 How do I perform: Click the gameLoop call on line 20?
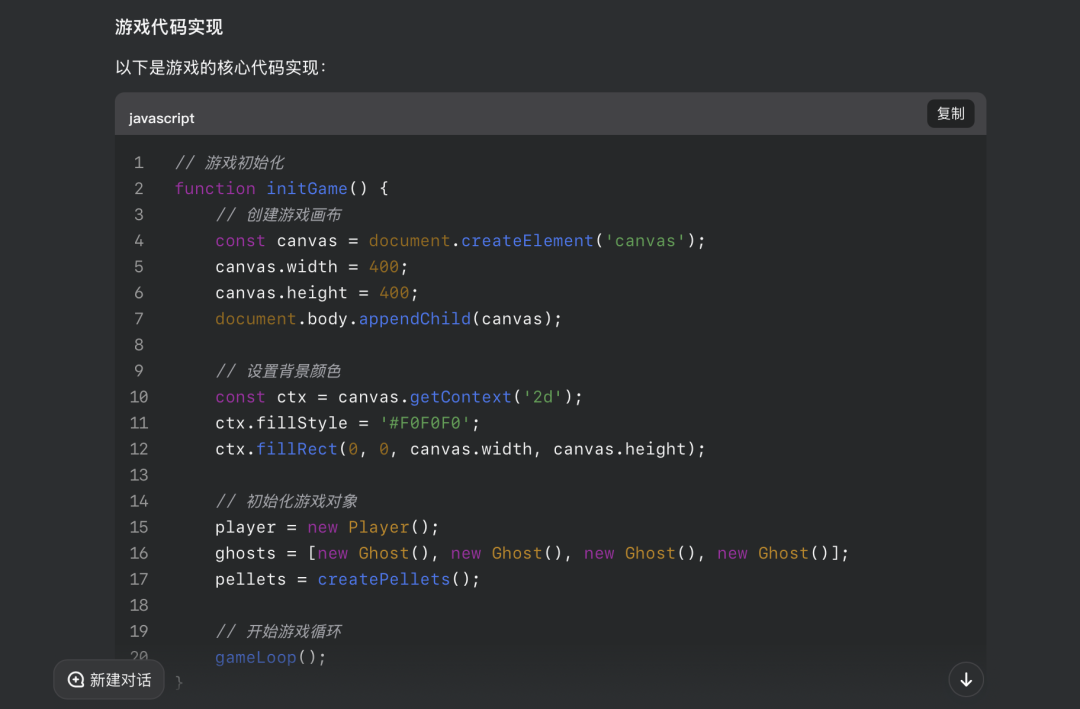coord(252,657)
